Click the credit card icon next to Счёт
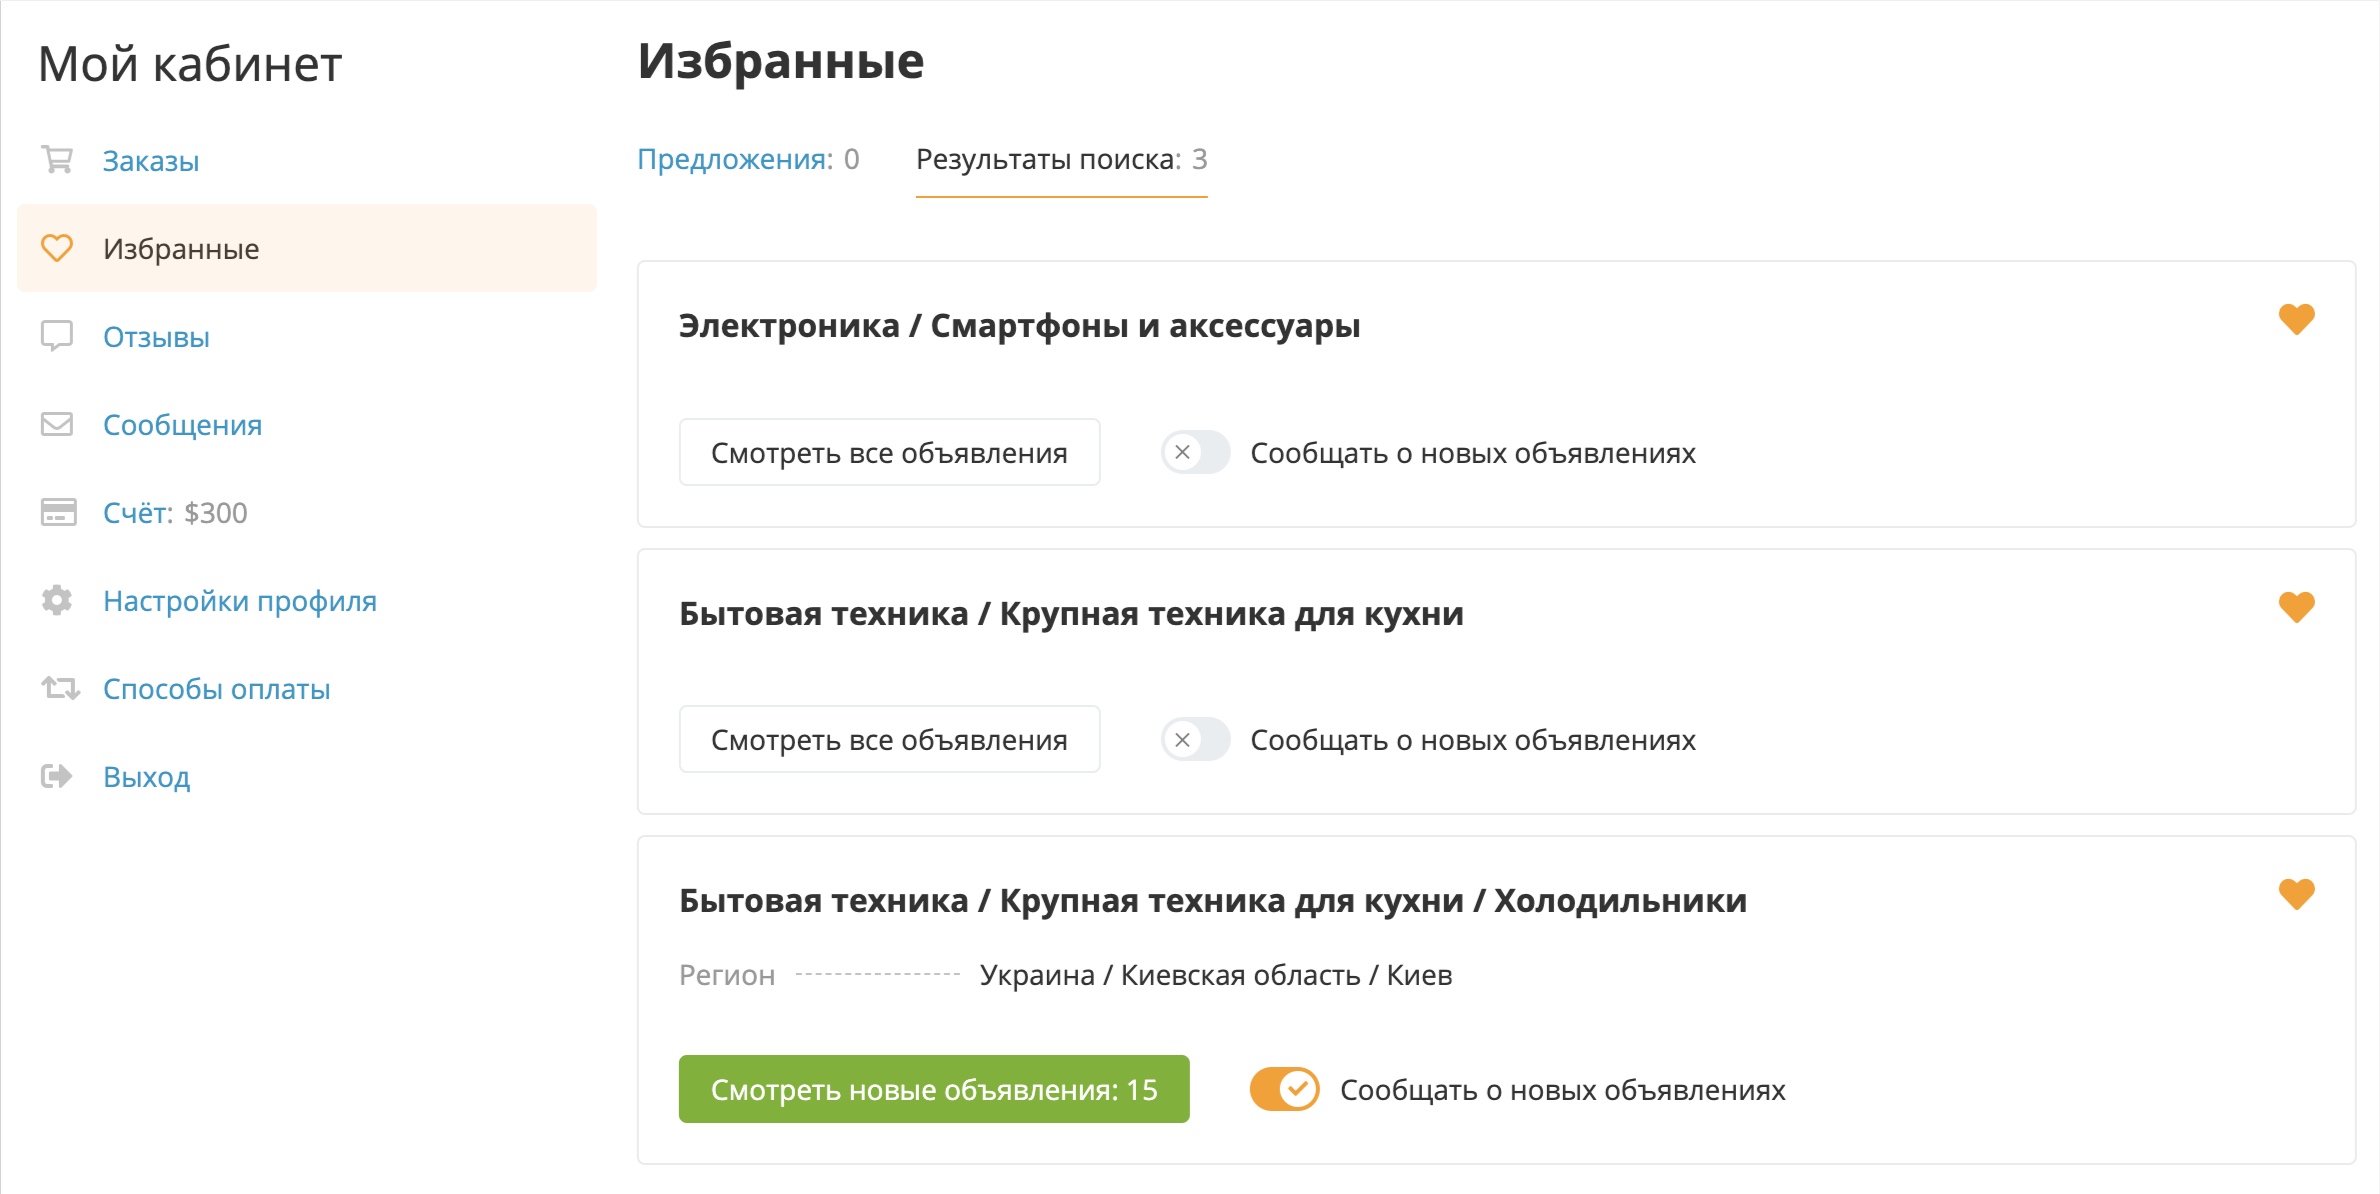The height and width of the screenshot is (1194, 2380). pyautogui.click(x=58, y=512)
